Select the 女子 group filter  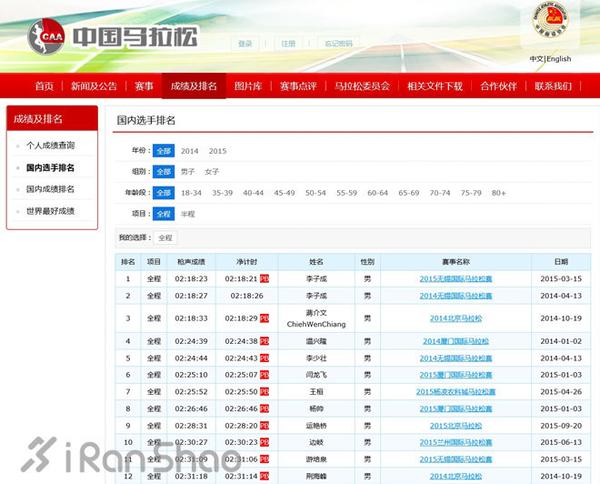pyautogui.click(x=212, y=172)
